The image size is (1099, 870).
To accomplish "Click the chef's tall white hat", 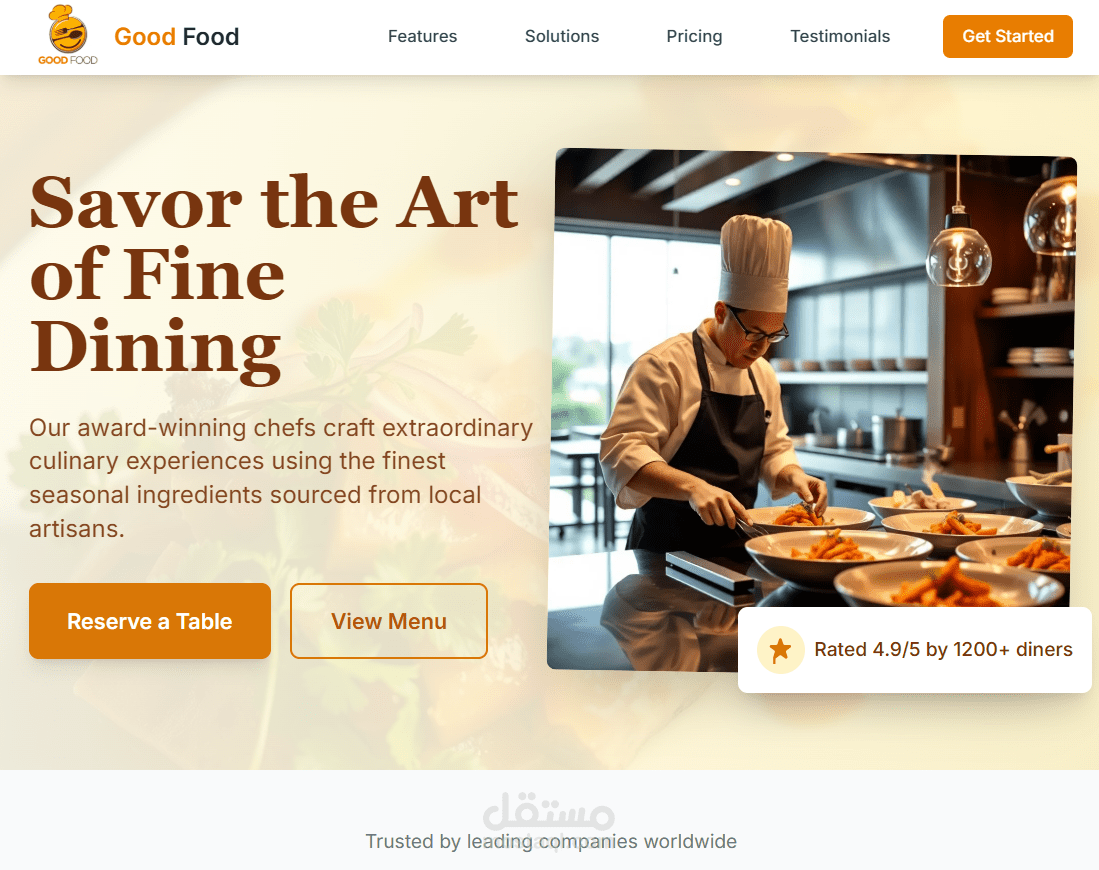I will [756, 263].
